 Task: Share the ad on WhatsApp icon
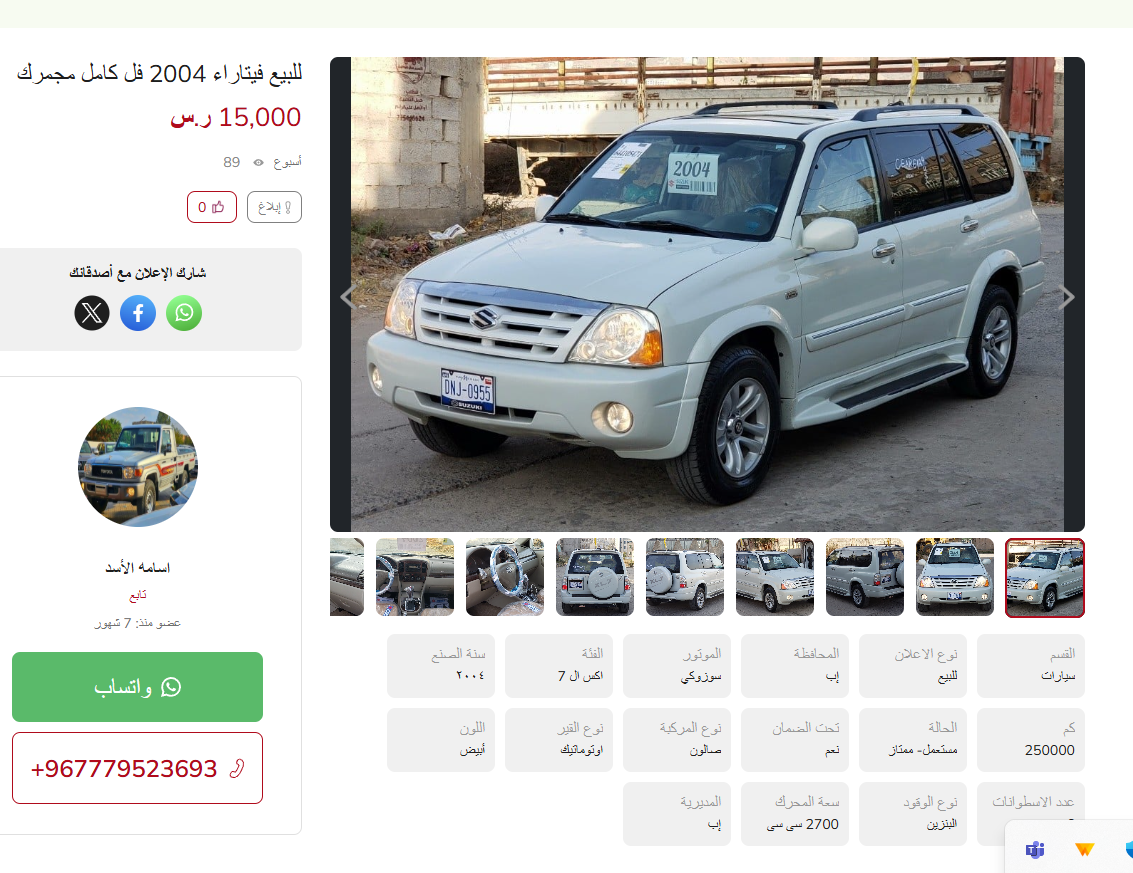click(184, 313)
